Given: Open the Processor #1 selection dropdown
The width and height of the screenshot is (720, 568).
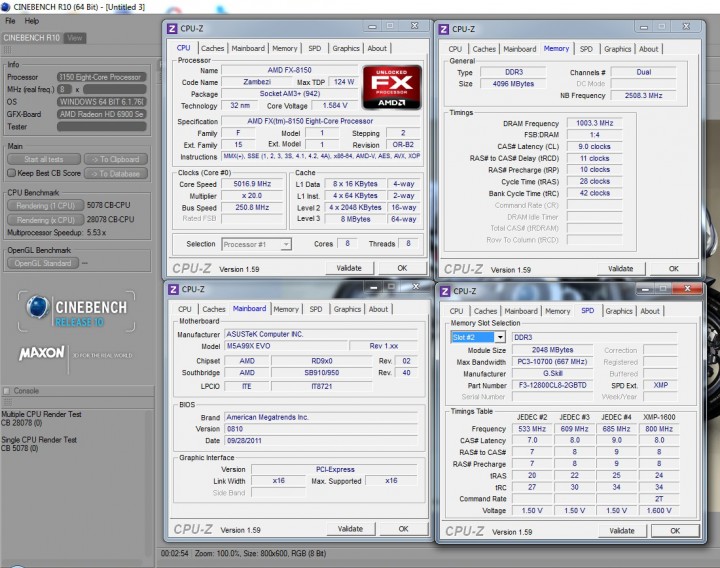Looking at the screenshot, I should (x=286, y=244).
